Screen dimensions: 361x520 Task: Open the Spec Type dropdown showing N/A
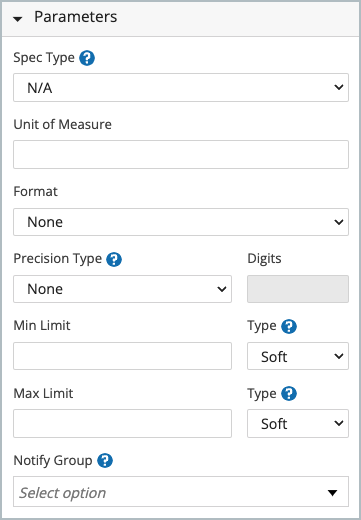[x=181, y=88]
